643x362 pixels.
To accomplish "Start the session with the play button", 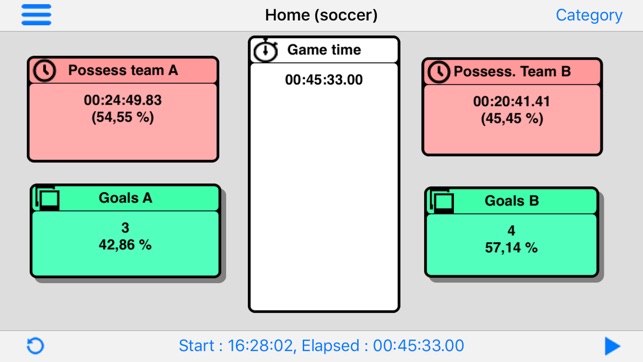I will (x=612, y=346).
